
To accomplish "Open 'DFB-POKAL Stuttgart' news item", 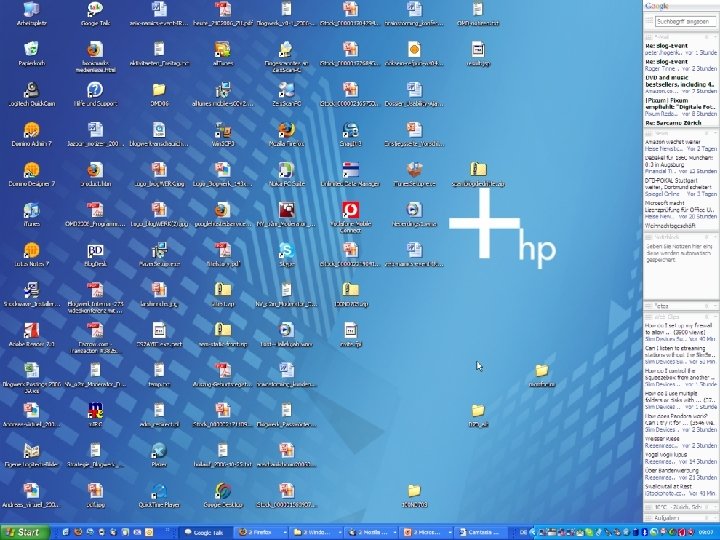I will click(x=681, y=187).
